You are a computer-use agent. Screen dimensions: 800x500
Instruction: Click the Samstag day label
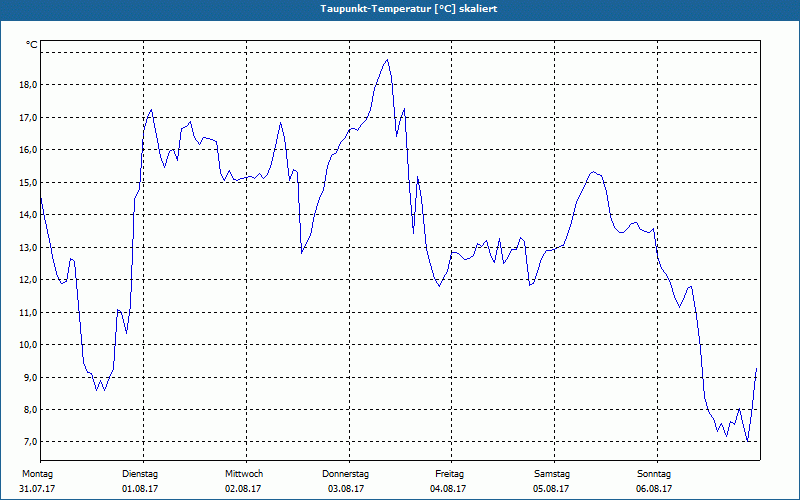(x=552, y=474)
